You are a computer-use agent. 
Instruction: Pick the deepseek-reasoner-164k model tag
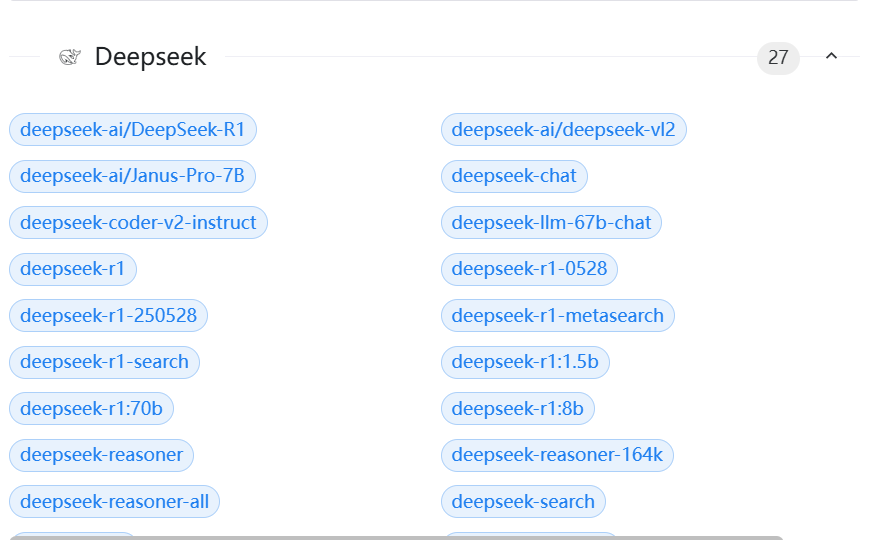coord(557,455)
